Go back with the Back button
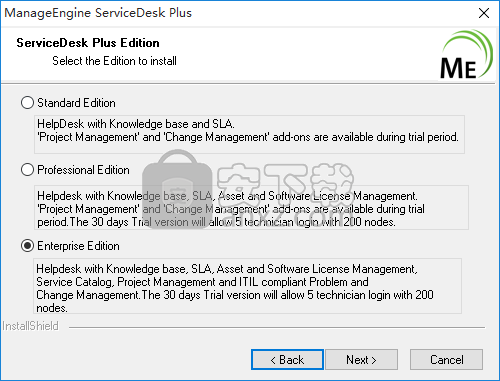 (287, 360)
